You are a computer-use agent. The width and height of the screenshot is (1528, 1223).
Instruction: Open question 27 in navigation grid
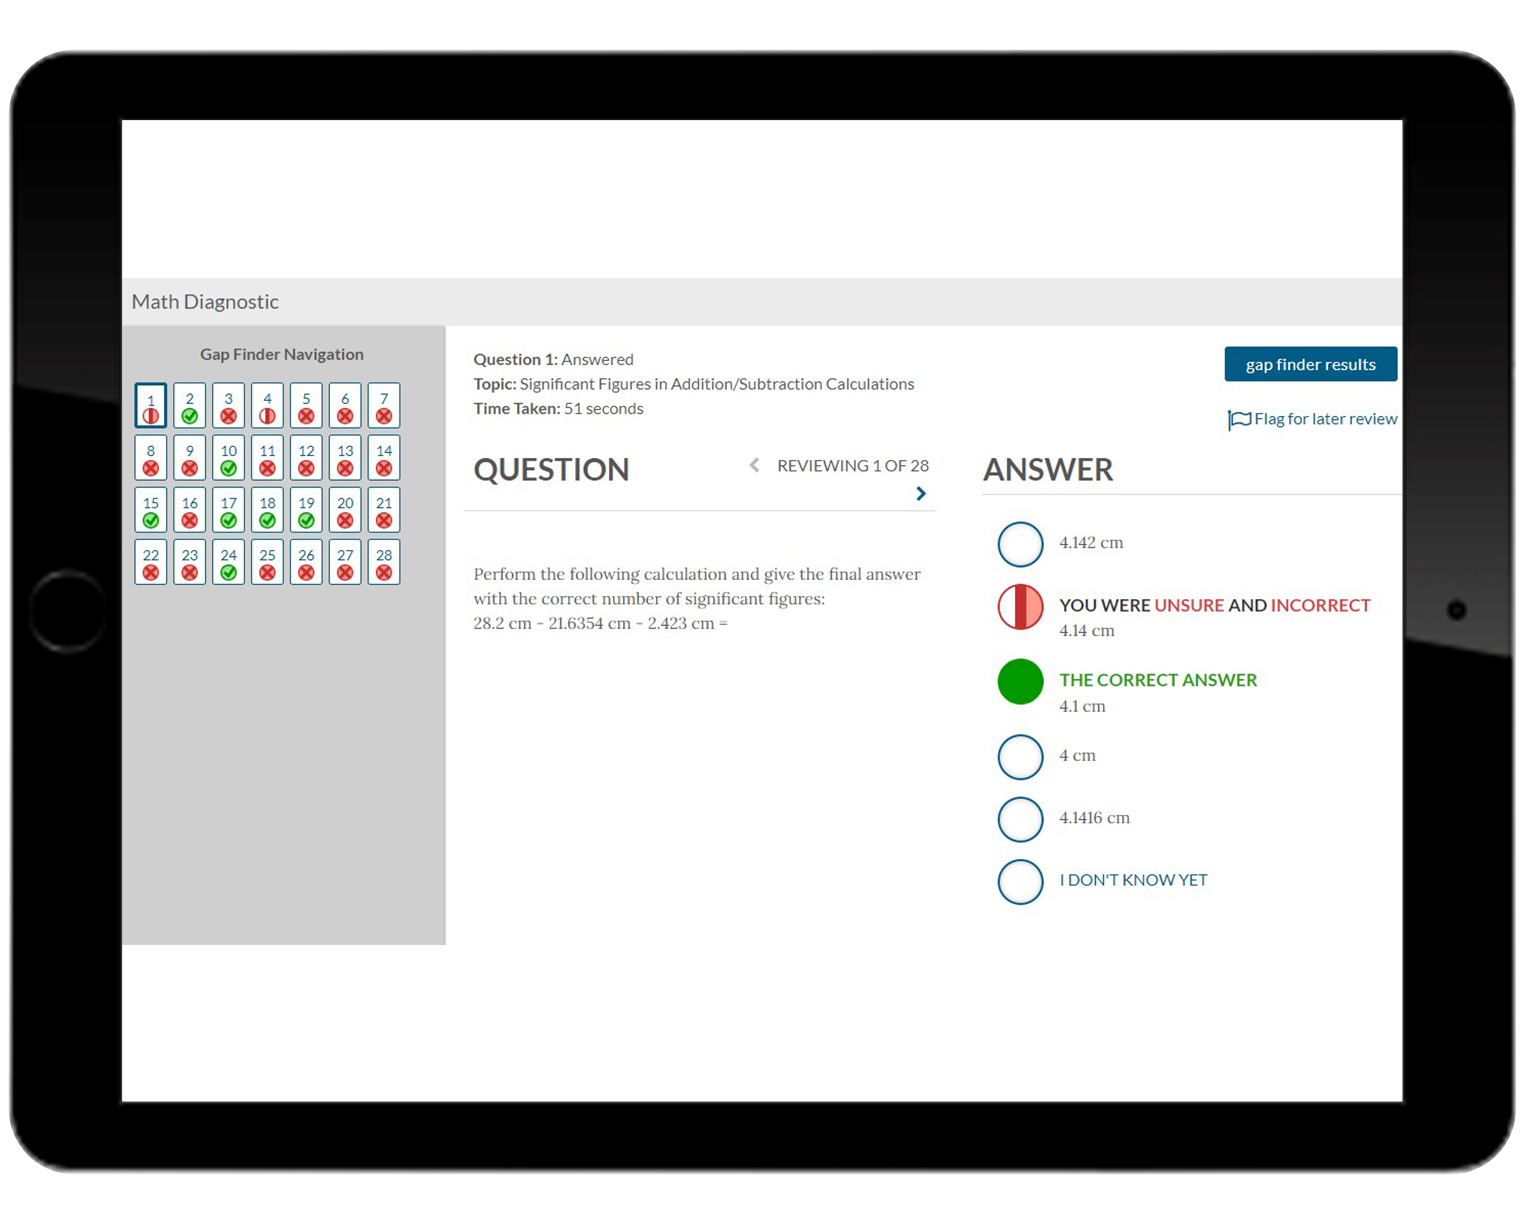345,562
